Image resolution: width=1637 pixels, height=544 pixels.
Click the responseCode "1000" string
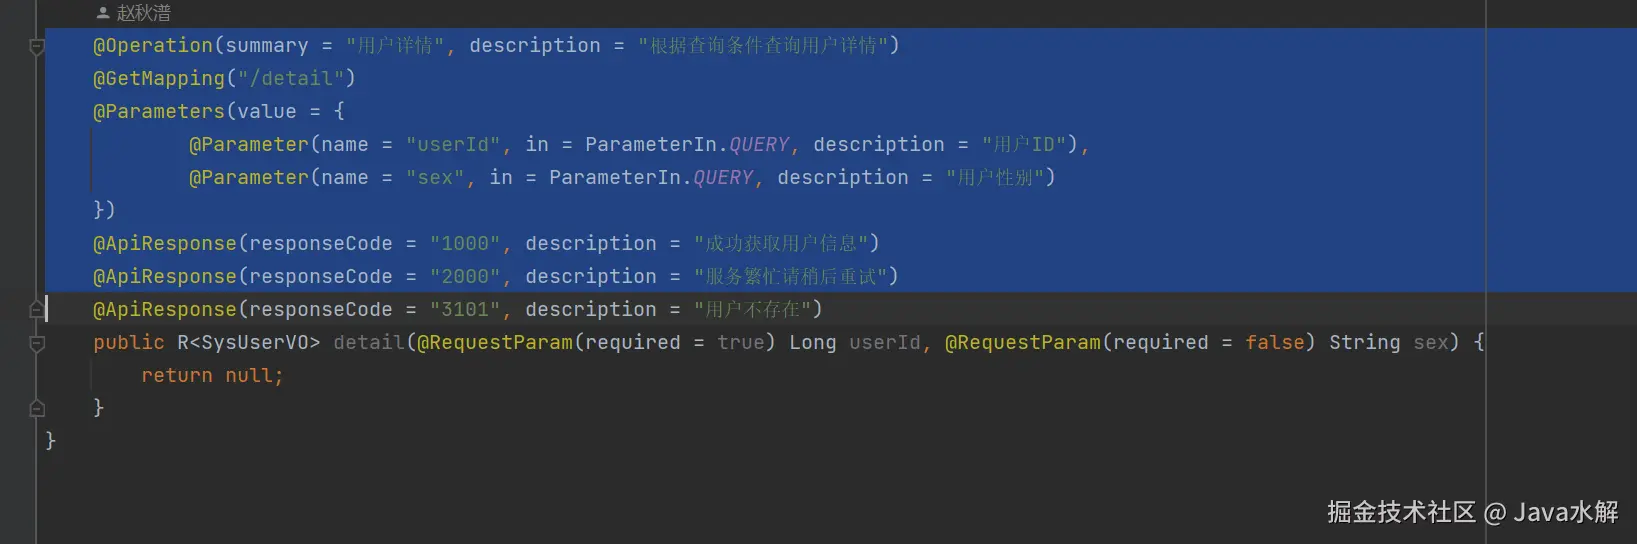(x=465, y=243)
